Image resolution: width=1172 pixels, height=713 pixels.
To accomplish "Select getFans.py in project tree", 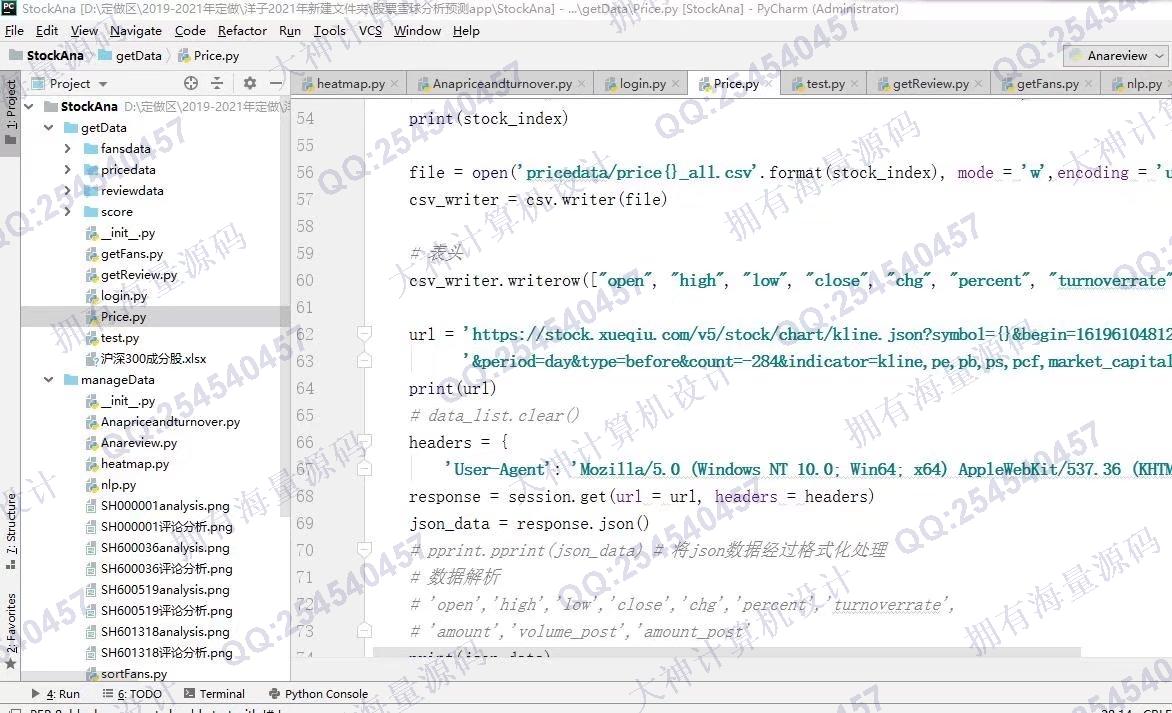I will click(132, 254).
